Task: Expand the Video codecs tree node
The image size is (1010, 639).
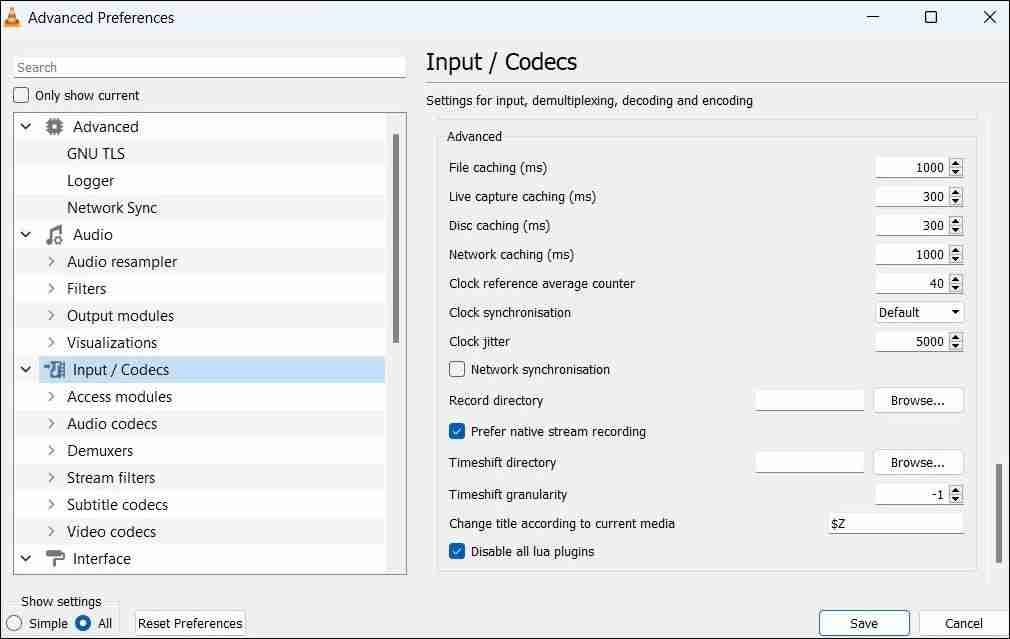Action: click(x=51, y=532)
